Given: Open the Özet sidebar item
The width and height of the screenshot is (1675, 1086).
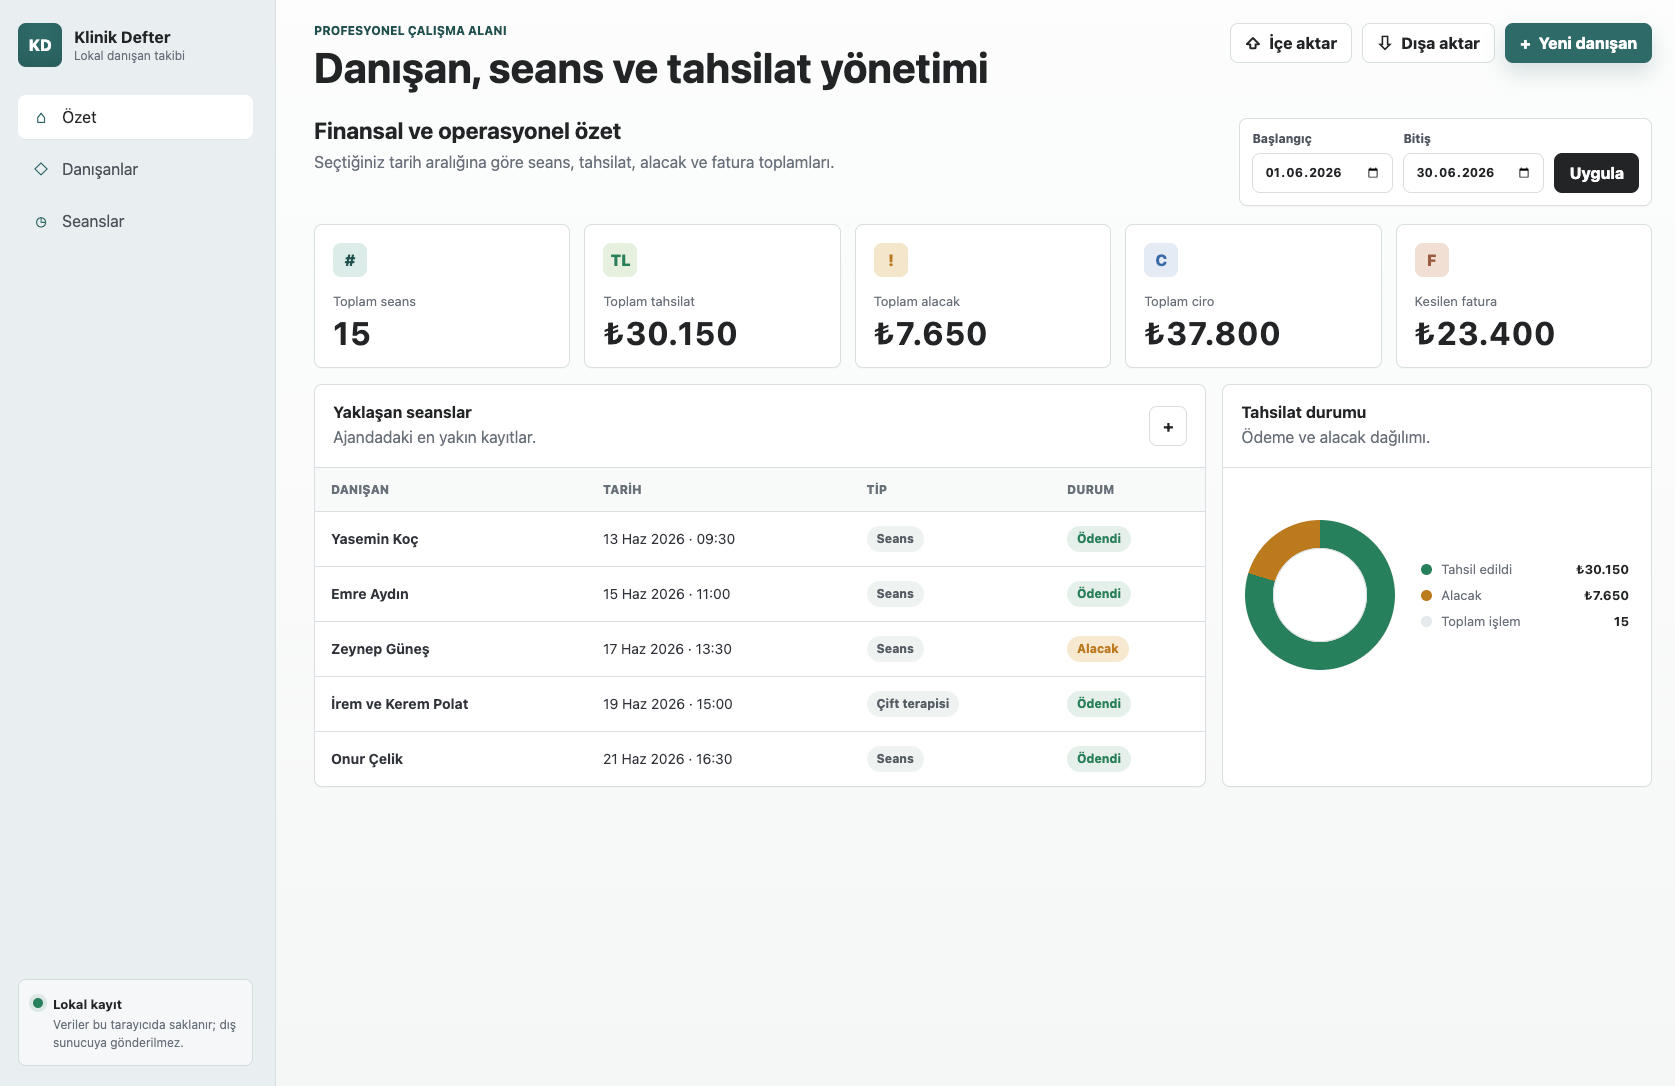Looking at the screenshot, I should click(x=135, y=117).
